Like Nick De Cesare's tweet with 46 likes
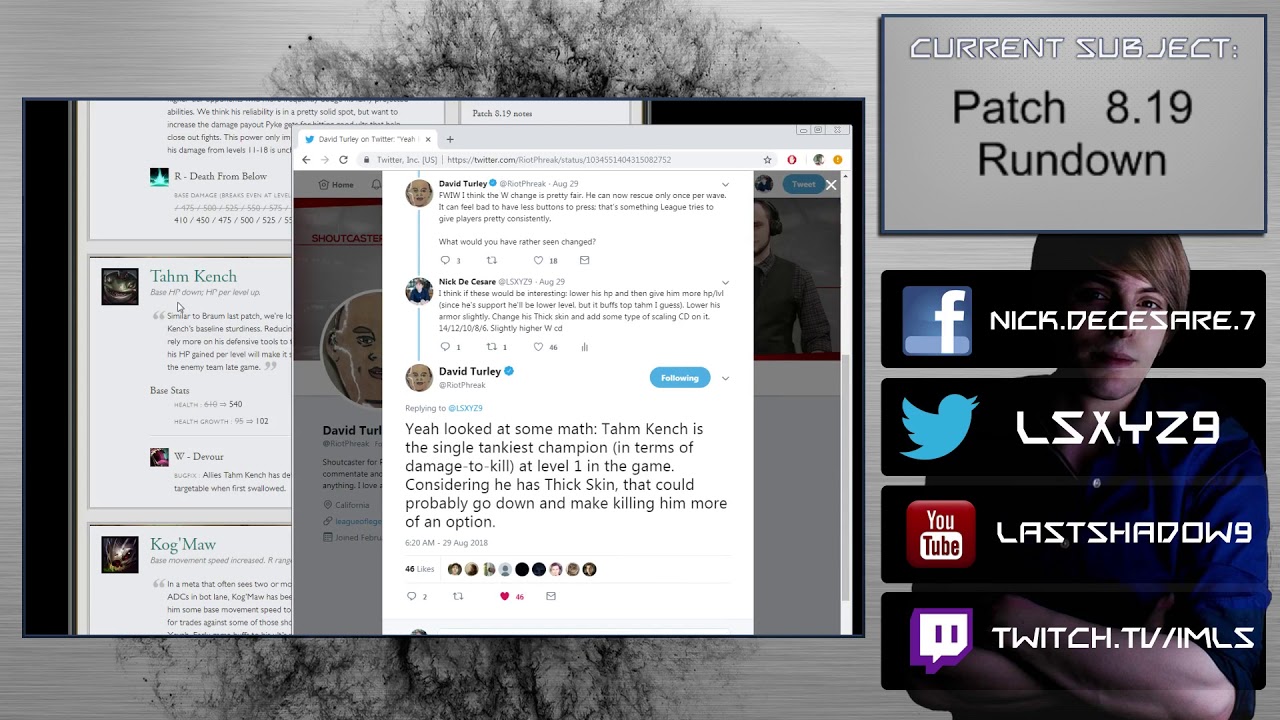The image size is (1280, 720). tap(538, 347)
